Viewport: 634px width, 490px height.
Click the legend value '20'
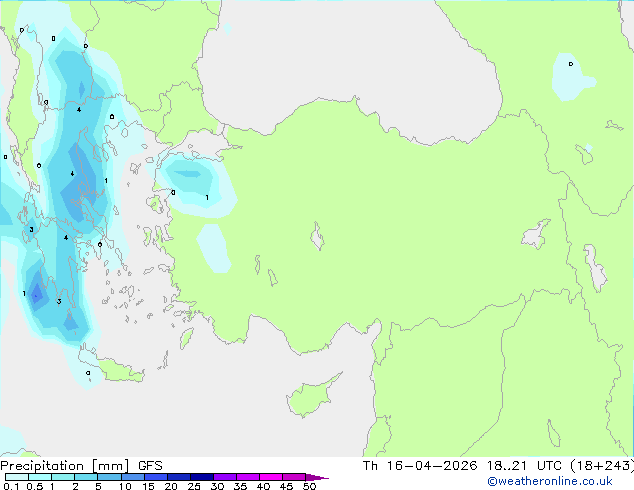pyautogui.click(x=171, y=486)
